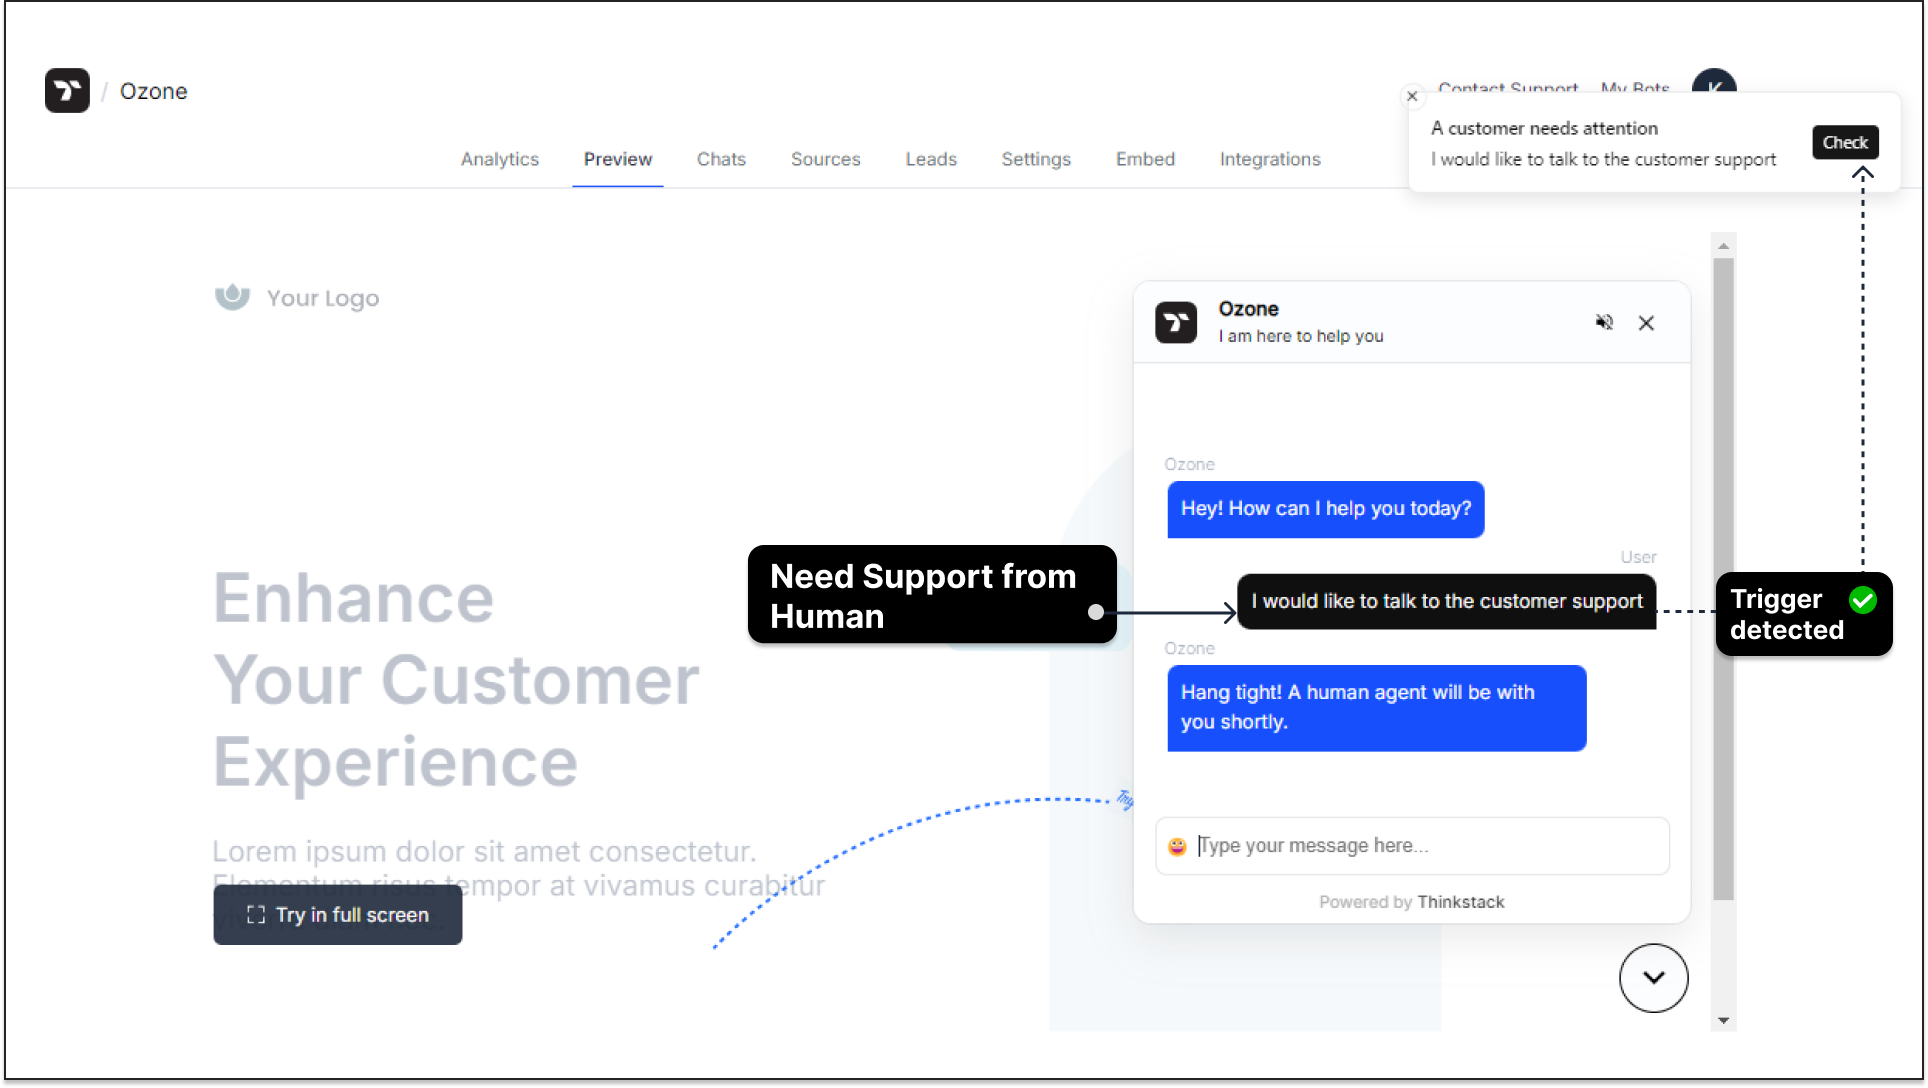Toggle the Trigger detected green checkmark
This screenshot has height=1088, width=1928.
click(x=1863, y=600)
